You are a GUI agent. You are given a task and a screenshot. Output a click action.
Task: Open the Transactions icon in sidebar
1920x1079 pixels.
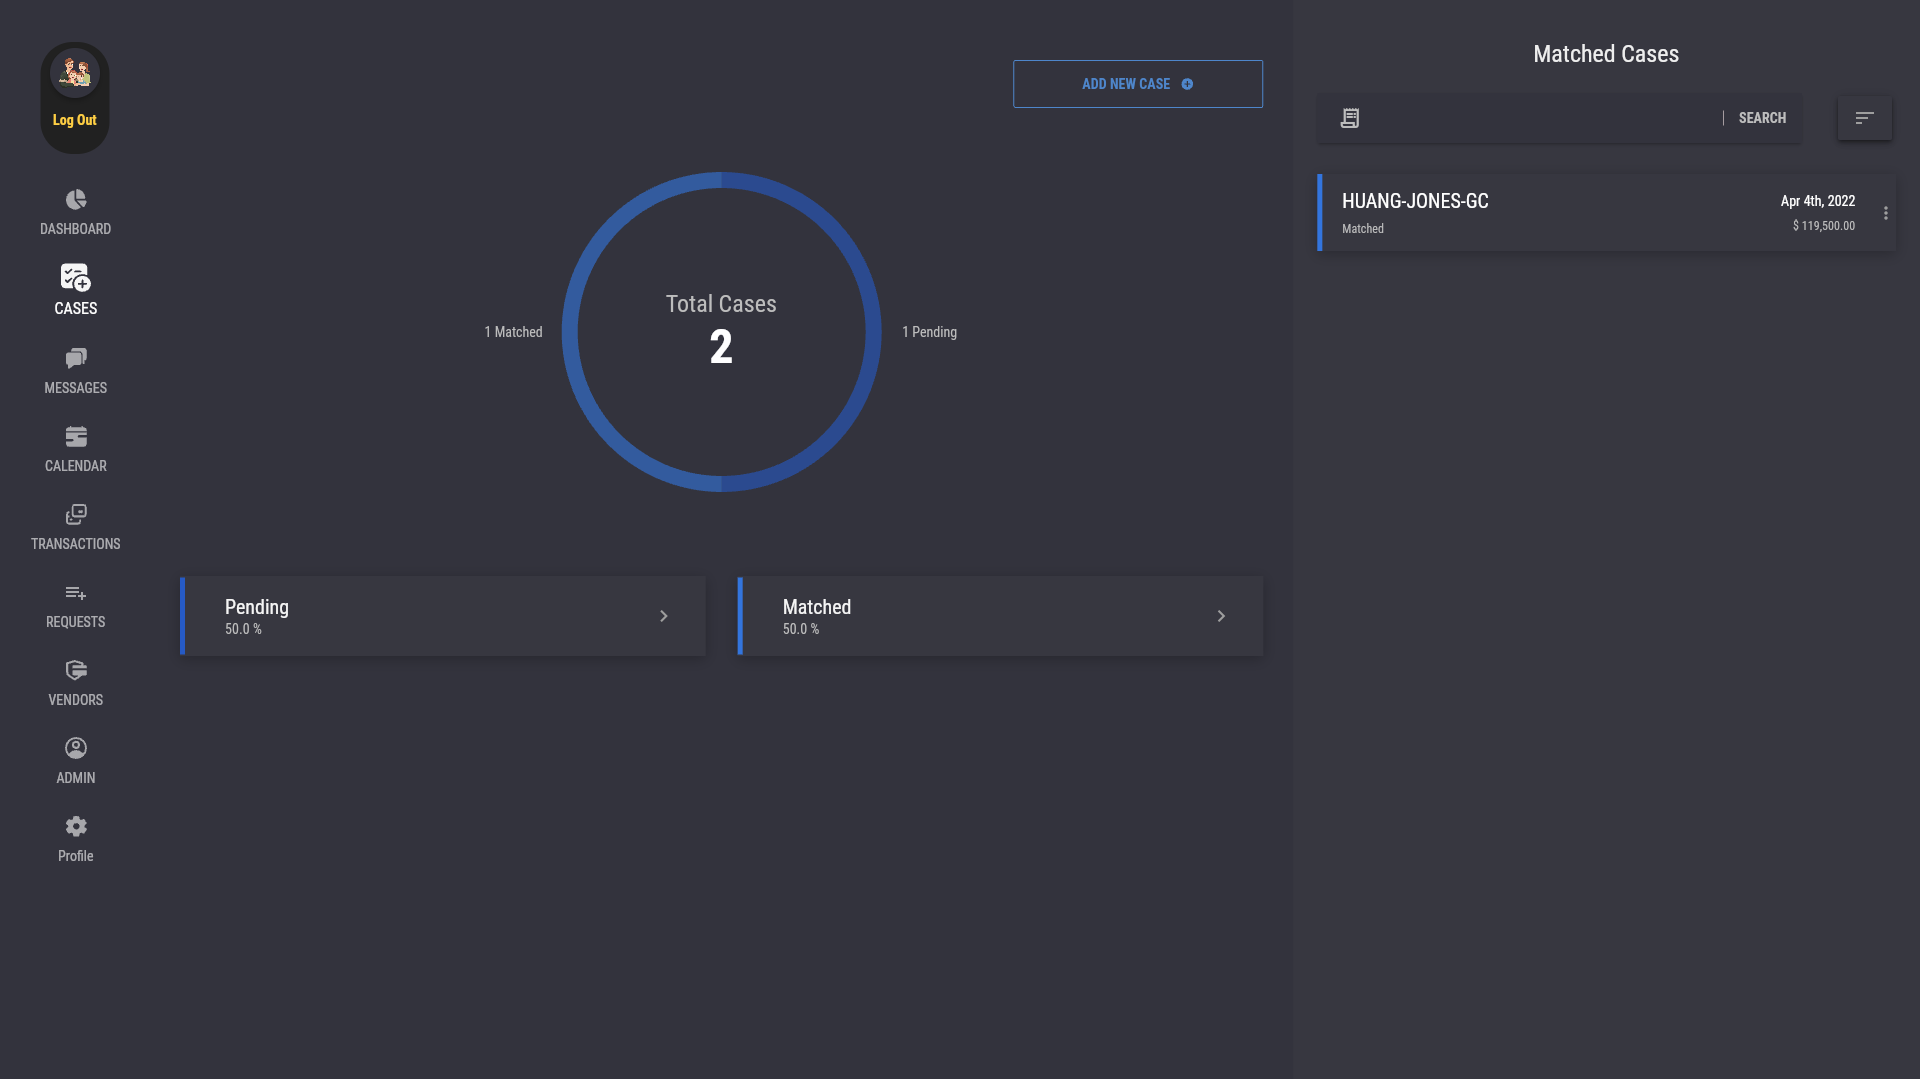(76, 514)
